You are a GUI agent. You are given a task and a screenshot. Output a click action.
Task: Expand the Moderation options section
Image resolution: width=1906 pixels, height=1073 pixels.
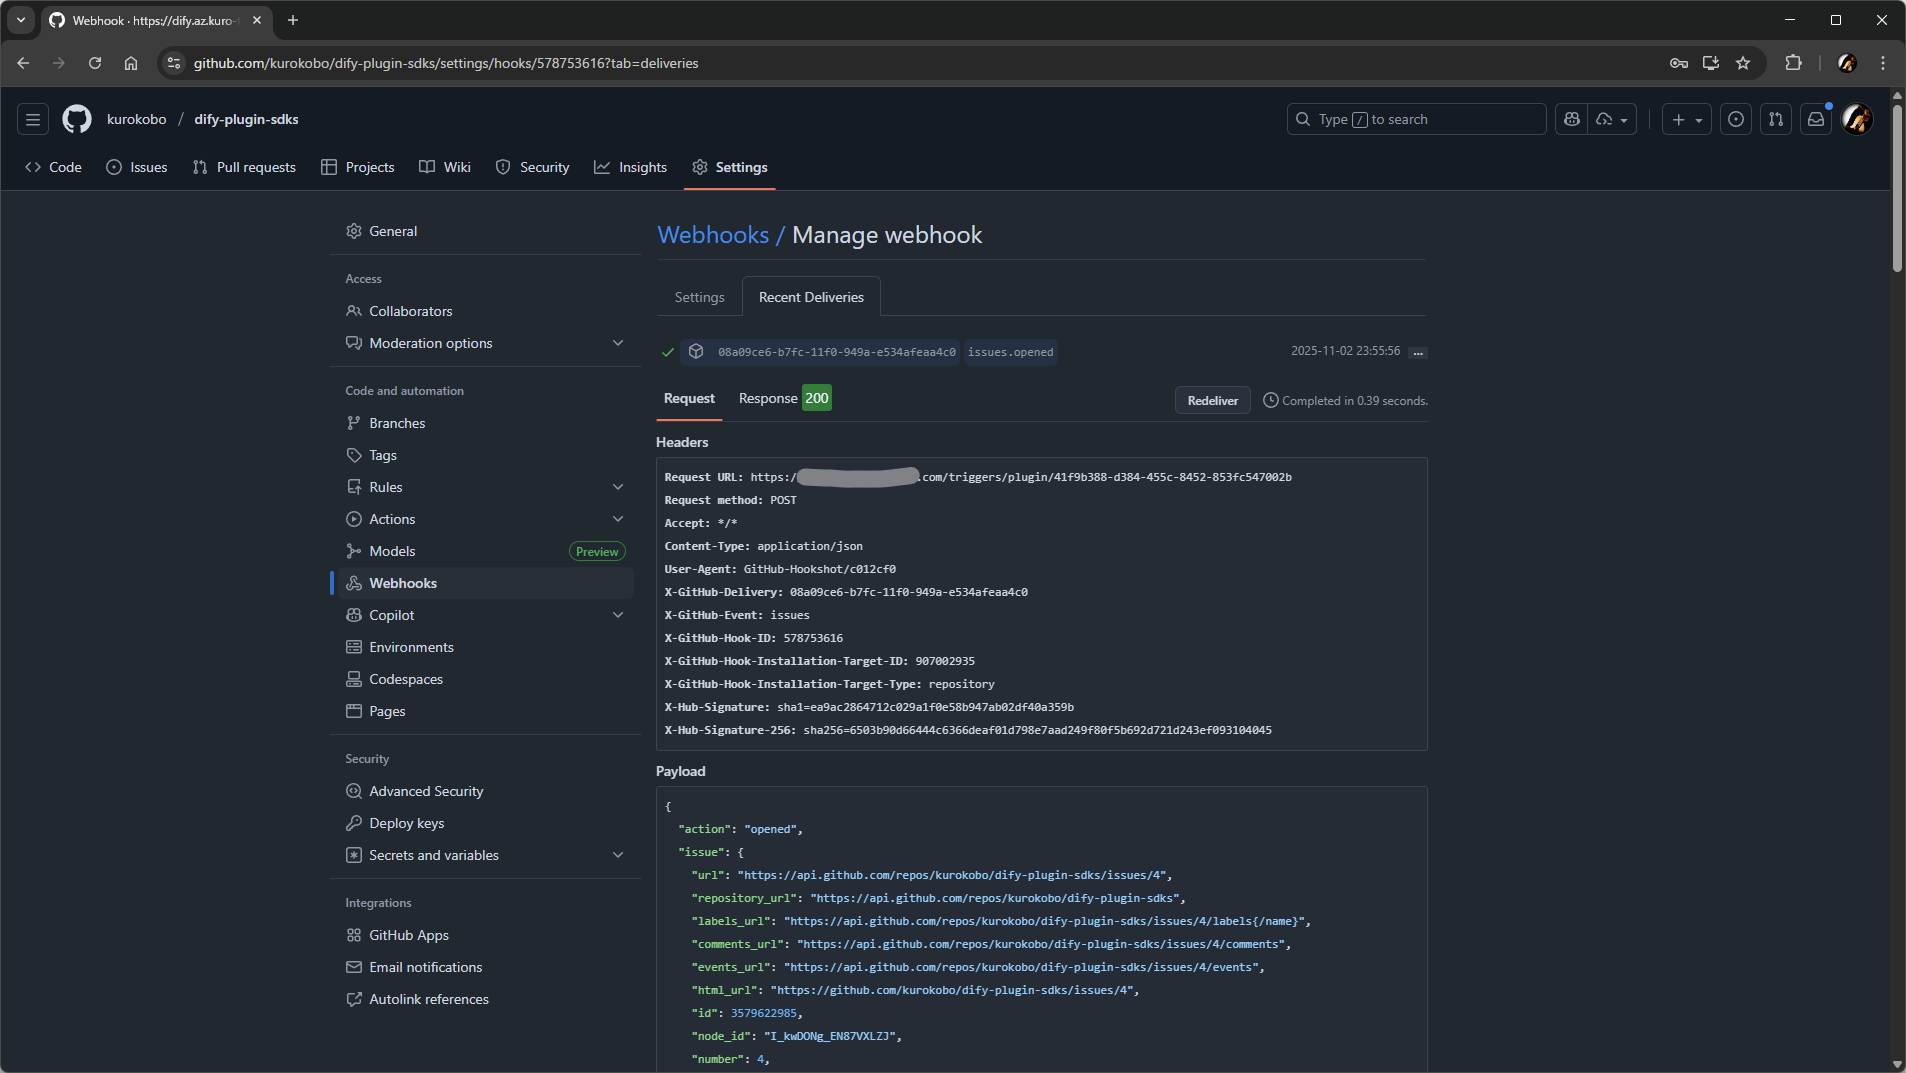tap(618, 343)
